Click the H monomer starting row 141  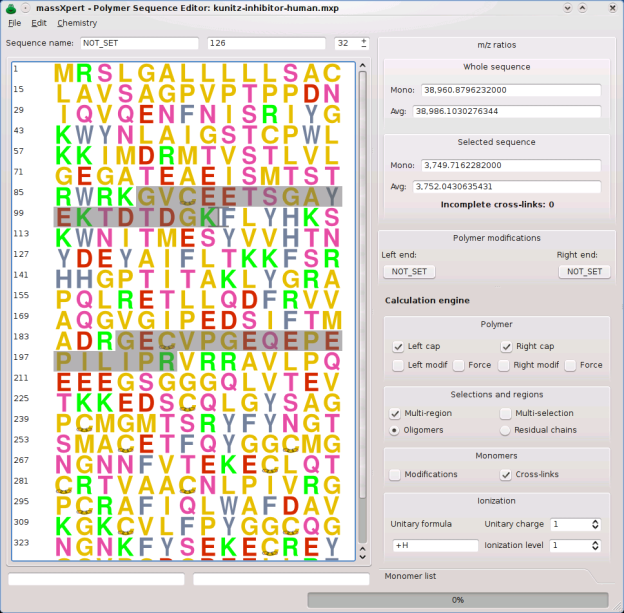65,279
